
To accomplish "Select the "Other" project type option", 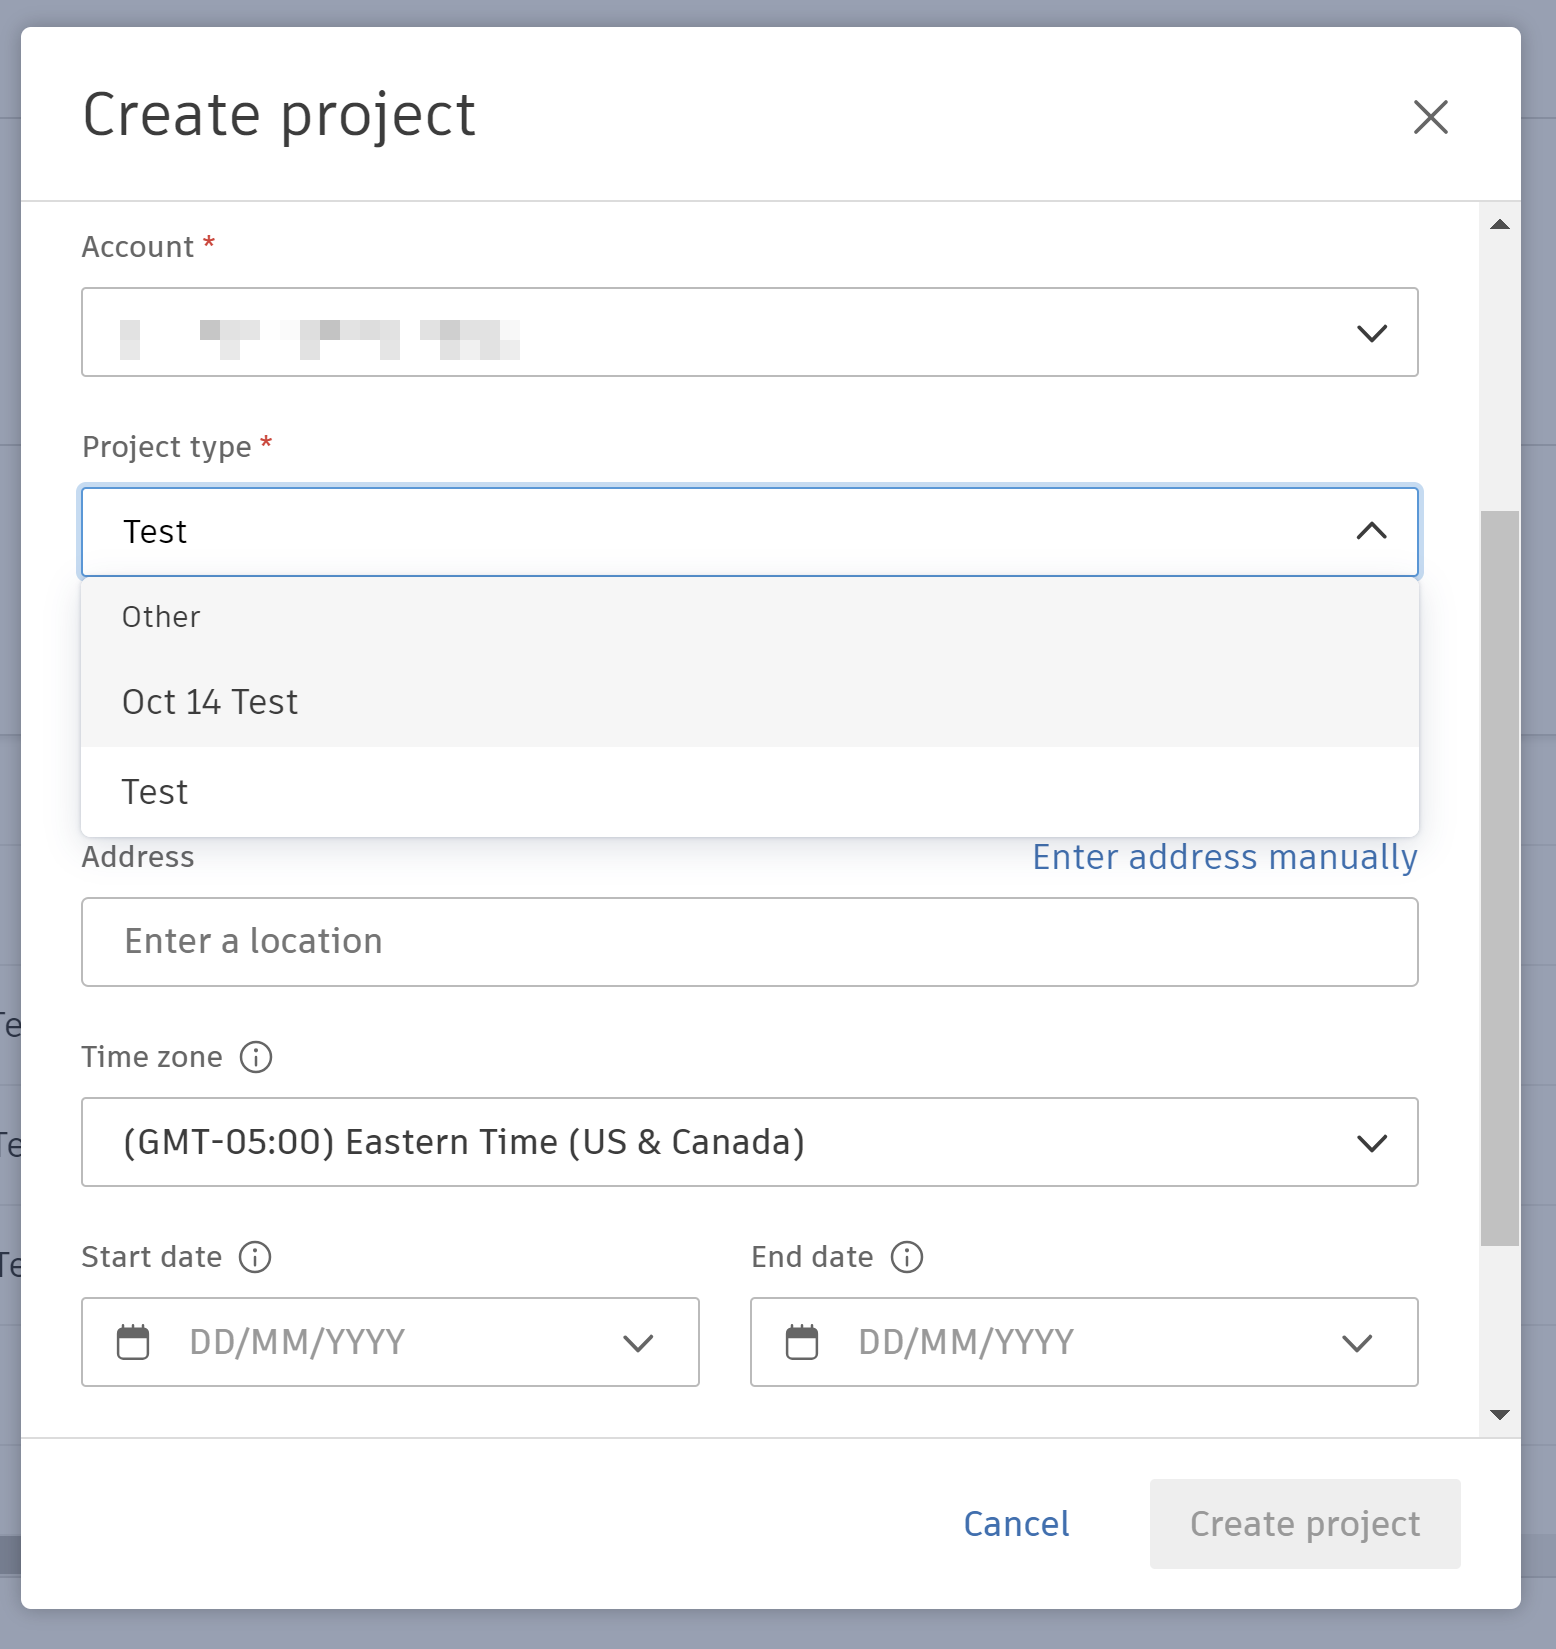I will pyautogui.click(x=161, y=617).
